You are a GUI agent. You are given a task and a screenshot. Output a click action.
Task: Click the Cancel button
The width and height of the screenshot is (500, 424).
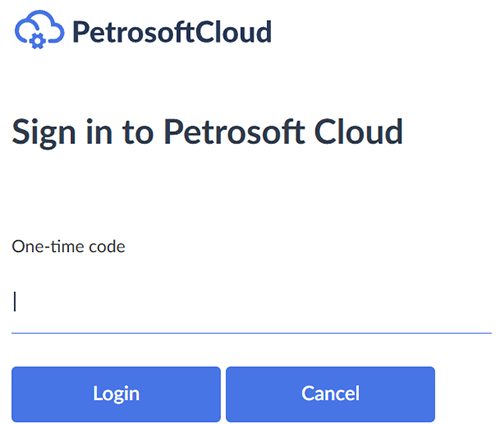coord(330,394)
